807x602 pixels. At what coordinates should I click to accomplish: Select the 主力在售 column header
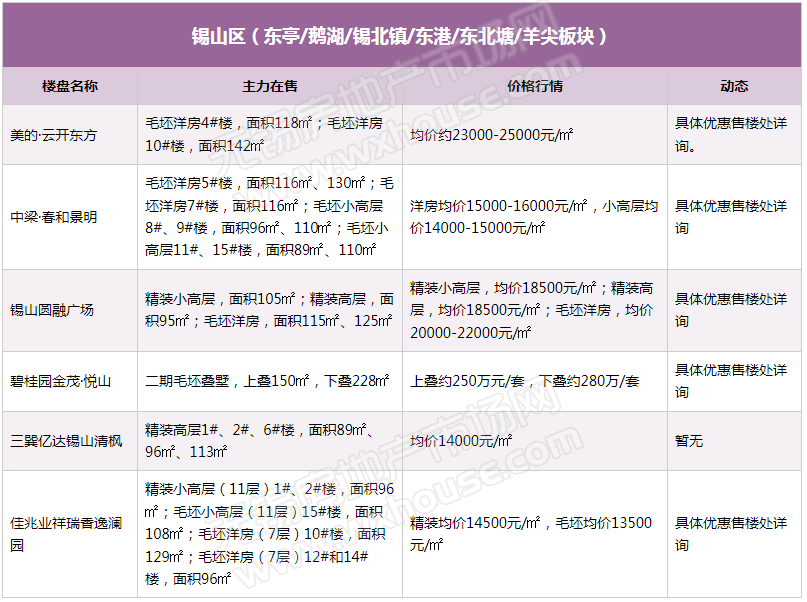(x=270, y=87)
